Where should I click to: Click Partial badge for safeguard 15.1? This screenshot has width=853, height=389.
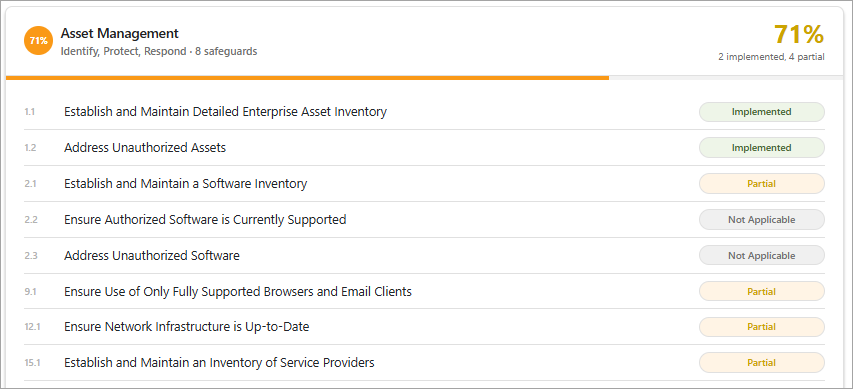pyautogui.click(x=762, y=363)
